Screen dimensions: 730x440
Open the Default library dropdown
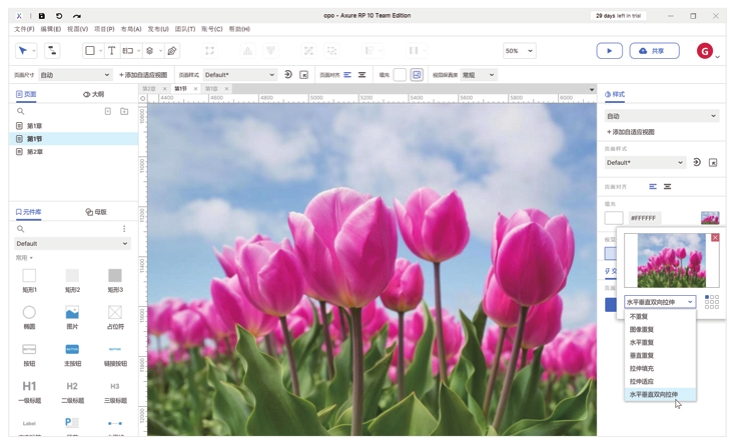click(x=72, y=243)
